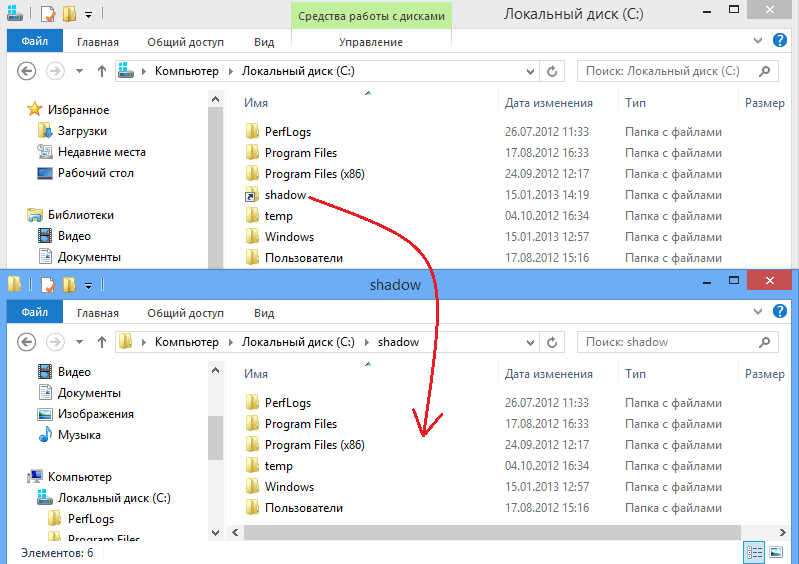Image resolution: width=799 pixels, height=564 pixels.
Task: Switch to Общий доступ tab in top window
Action: click(185, 42)
